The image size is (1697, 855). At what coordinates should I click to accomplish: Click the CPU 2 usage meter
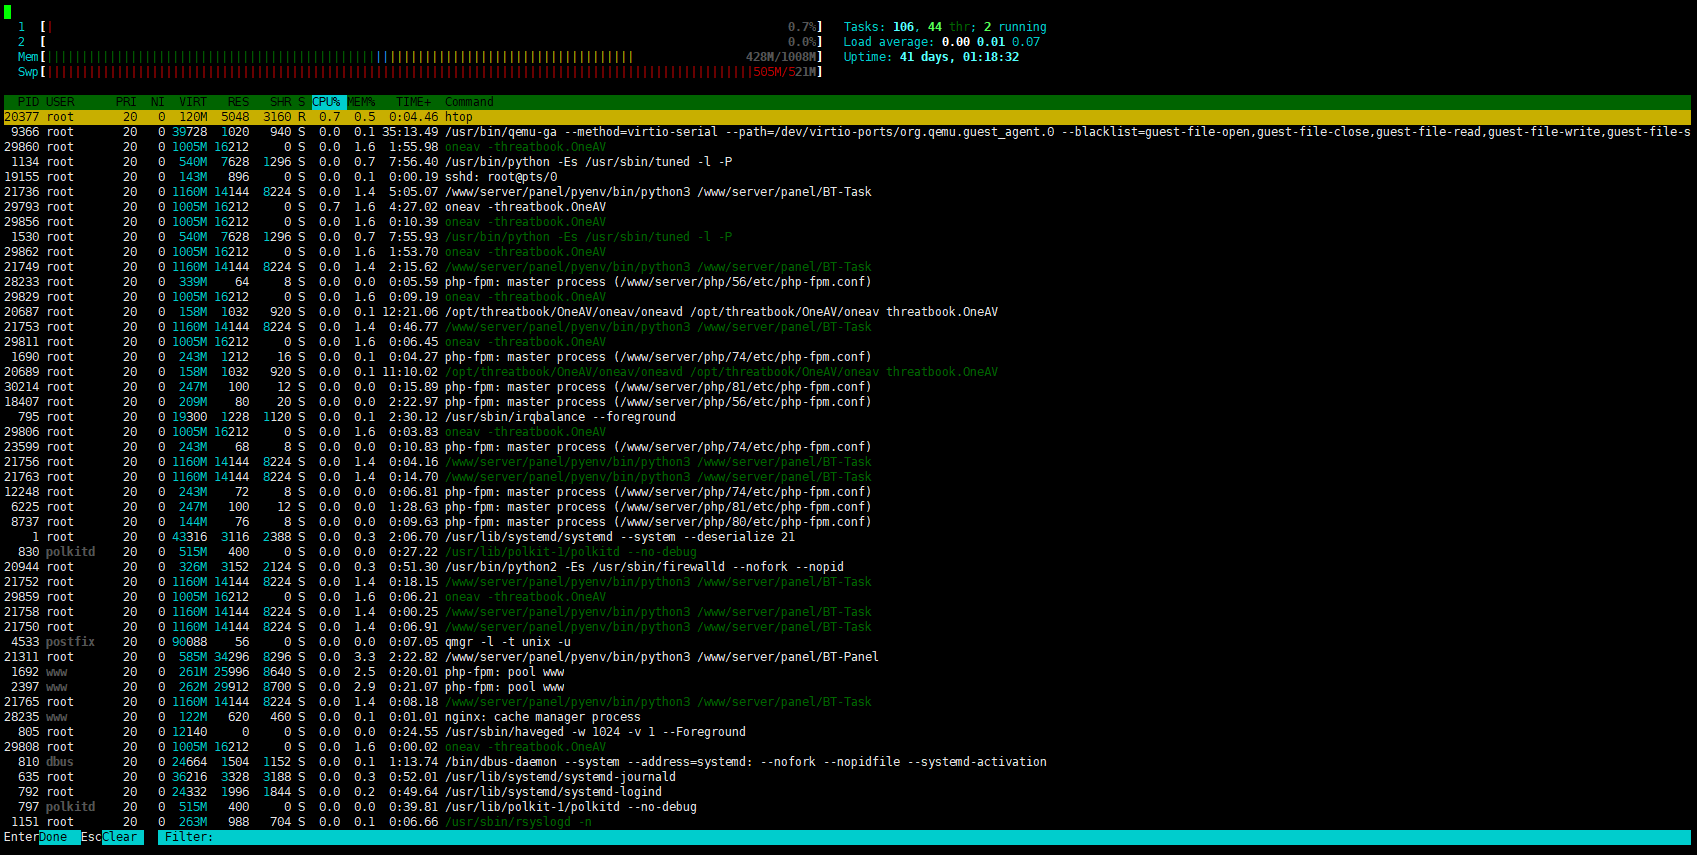420,42
